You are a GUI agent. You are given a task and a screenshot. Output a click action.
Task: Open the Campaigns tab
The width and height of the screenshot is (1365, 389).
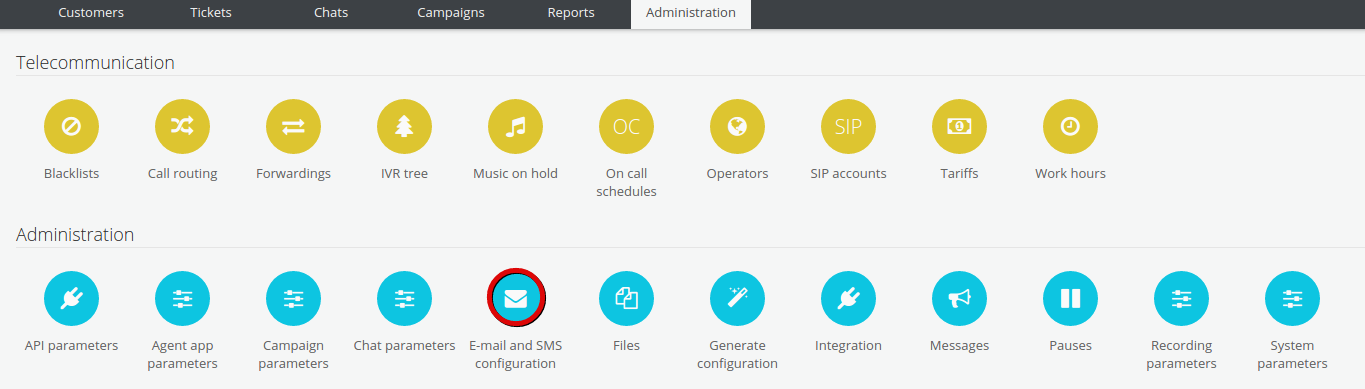(451, 13)
